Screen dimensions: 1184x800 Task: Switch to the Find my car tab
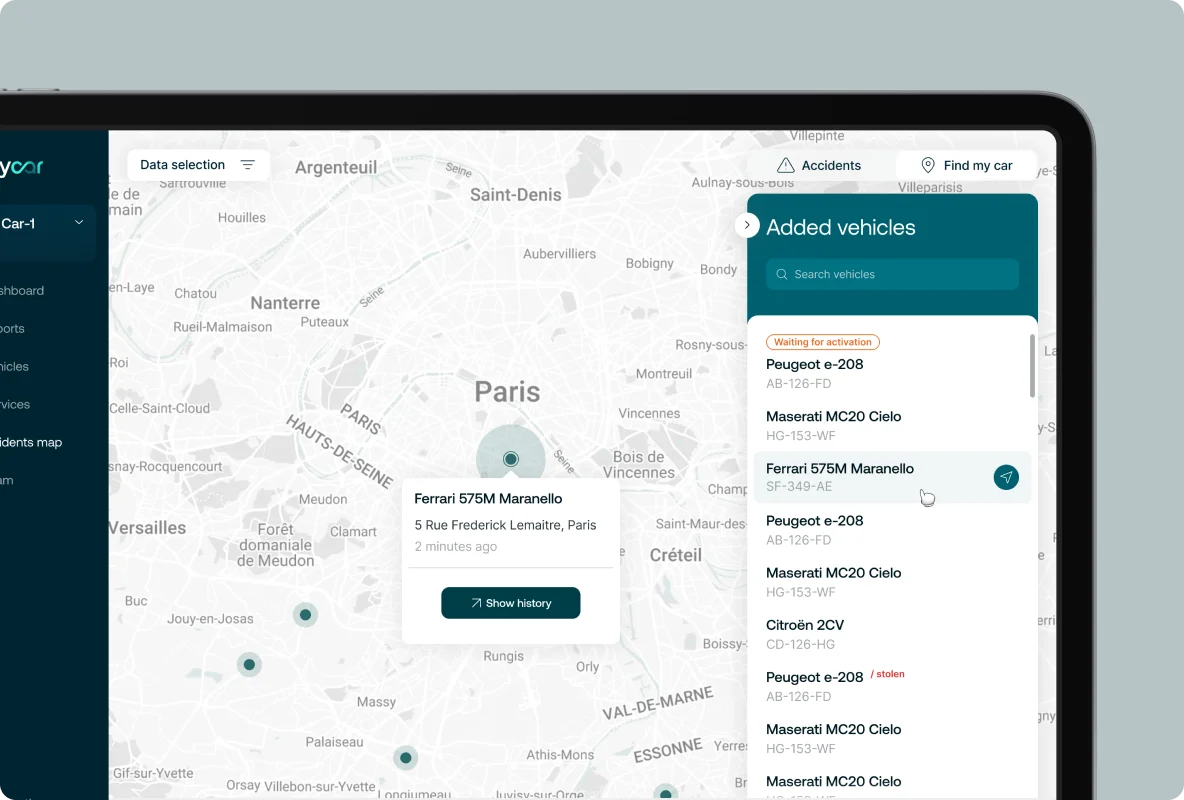click(967, 165)
